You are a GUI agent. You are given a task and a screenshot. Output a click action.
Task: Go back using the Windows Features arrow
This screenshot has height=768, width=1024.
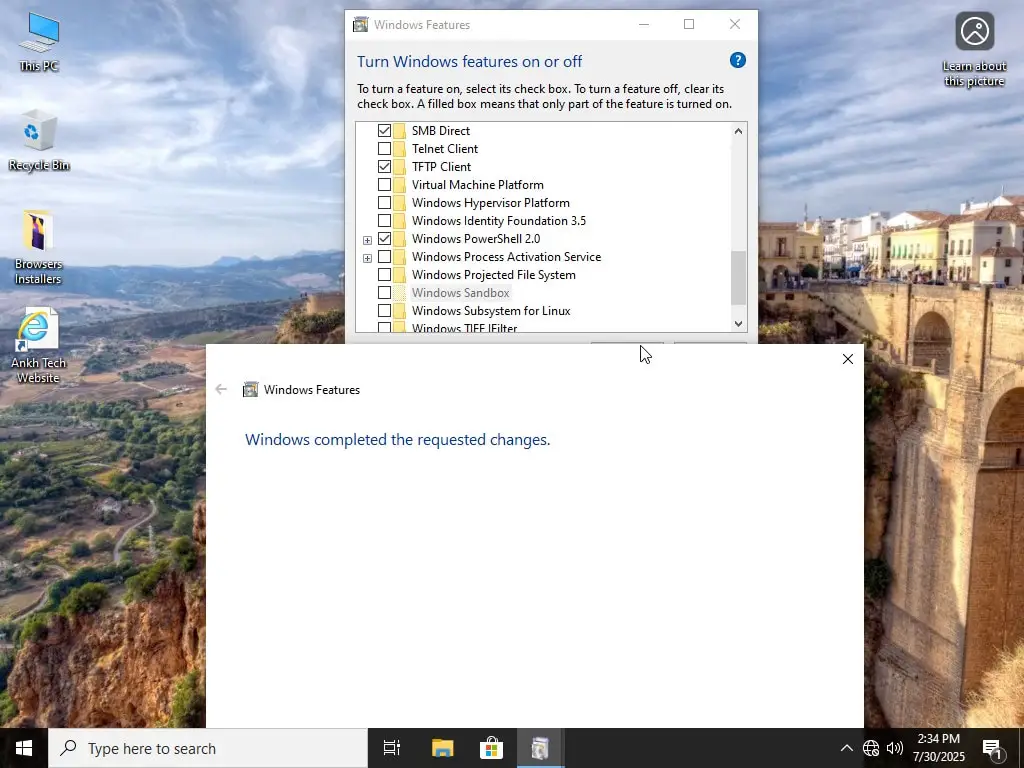point(221,389)
